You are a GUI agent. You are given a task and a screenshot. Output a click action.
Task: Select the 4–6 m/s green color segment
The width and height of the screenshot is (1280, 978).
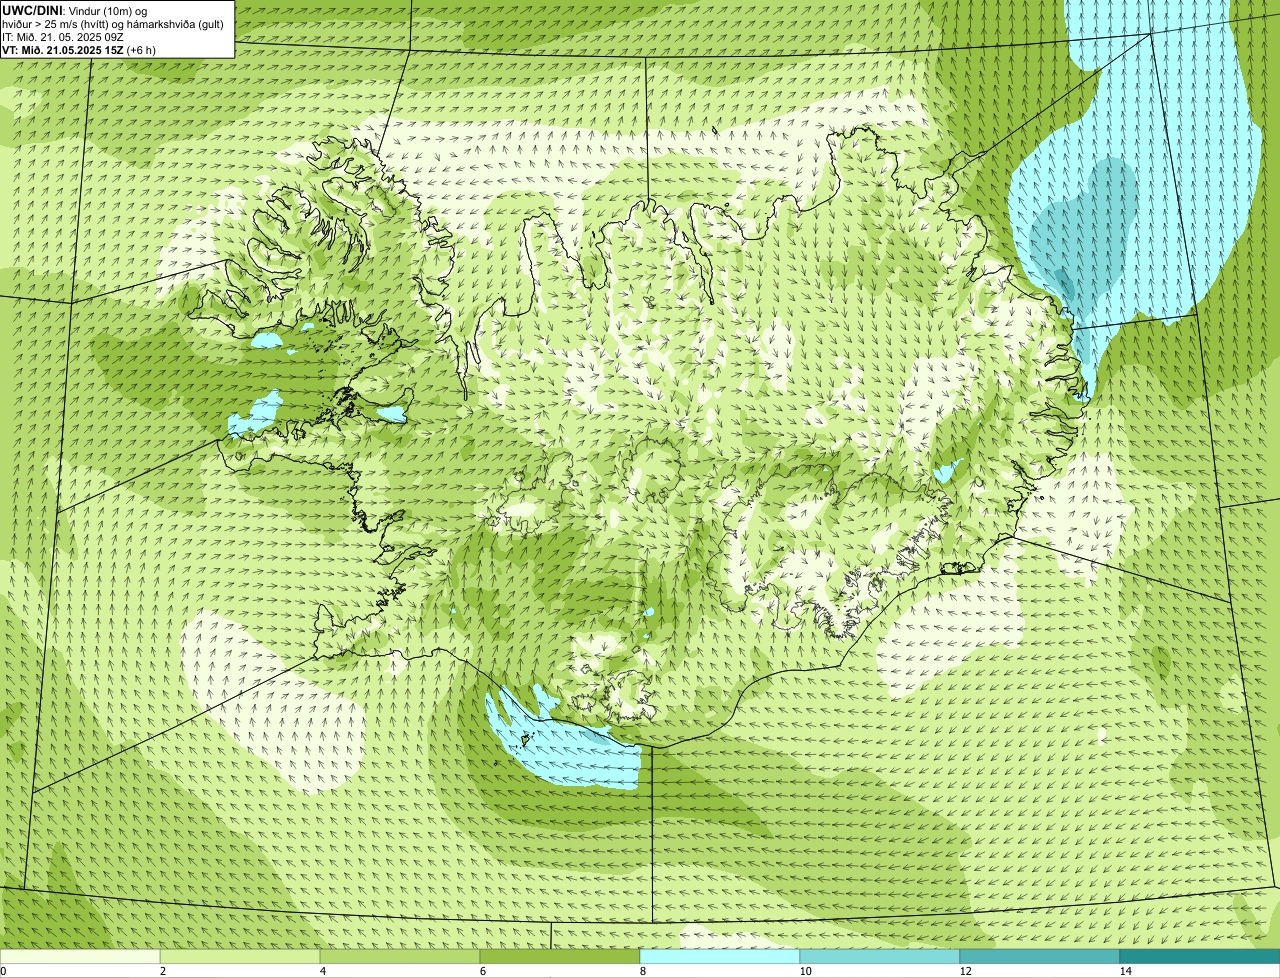coord(400,956)
